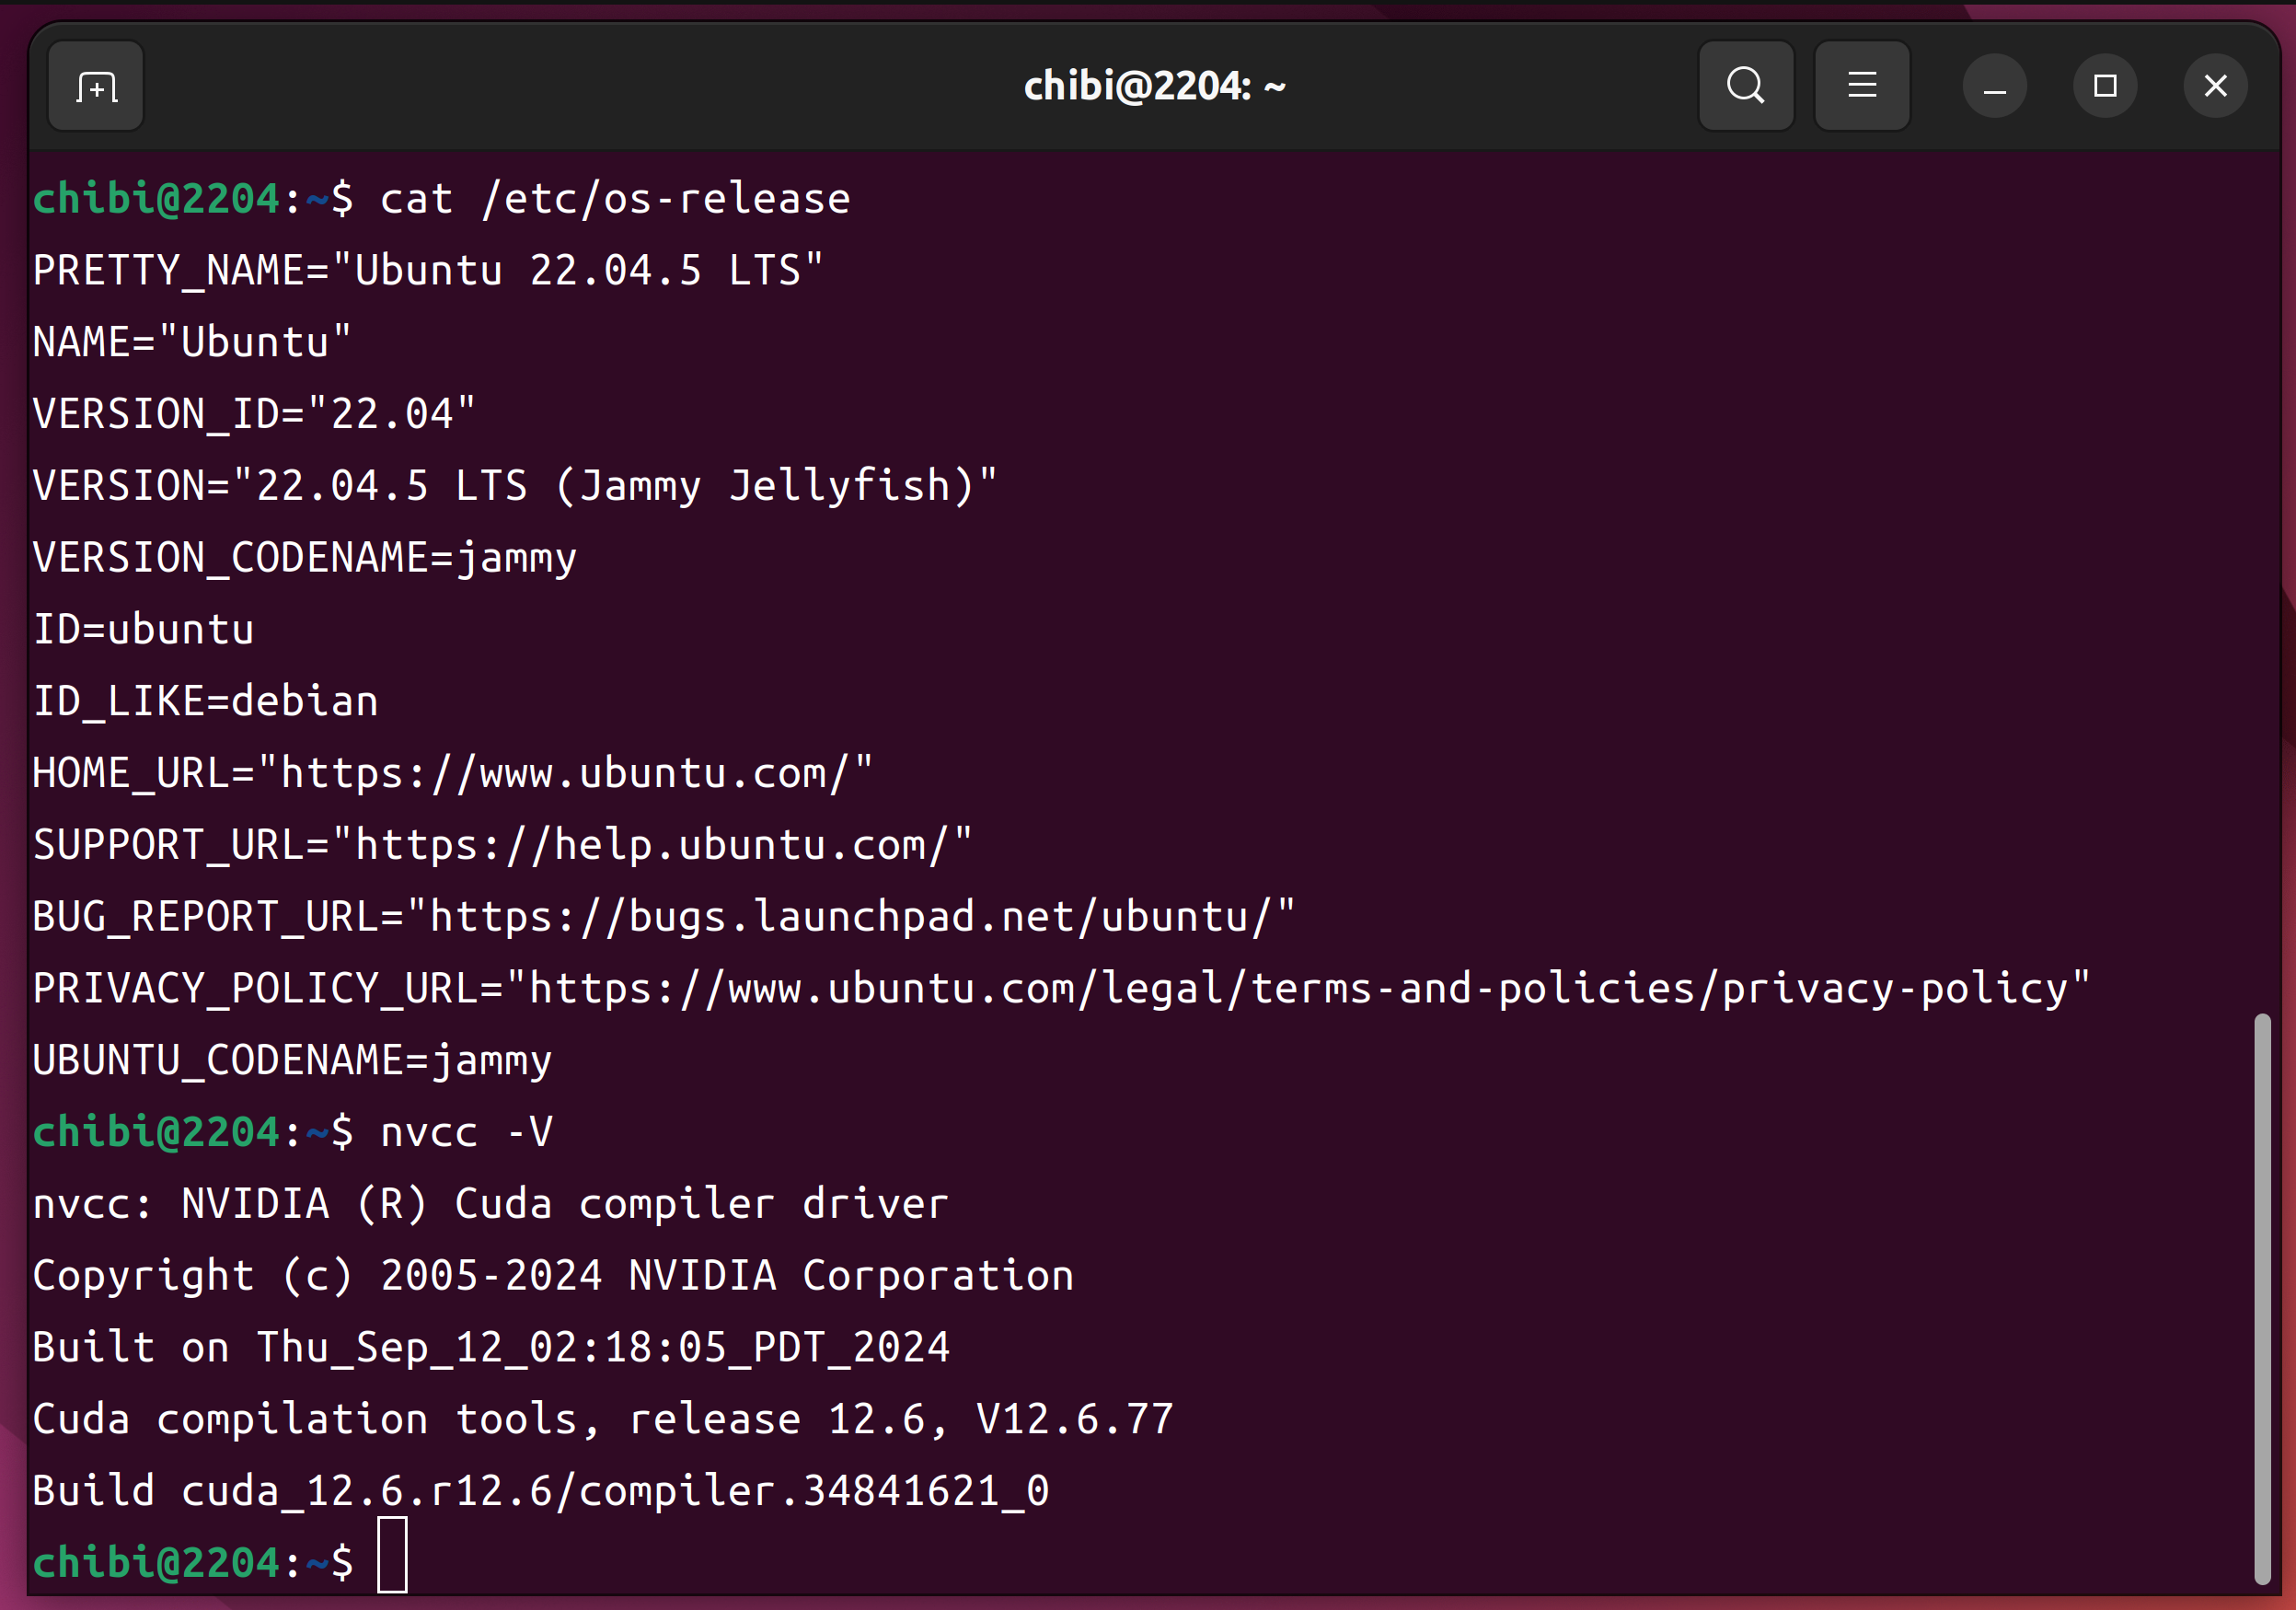The image size is (2296, 1610).
Task: Click the terminal cursor at the last prompt
Action: pos(392,1555)
